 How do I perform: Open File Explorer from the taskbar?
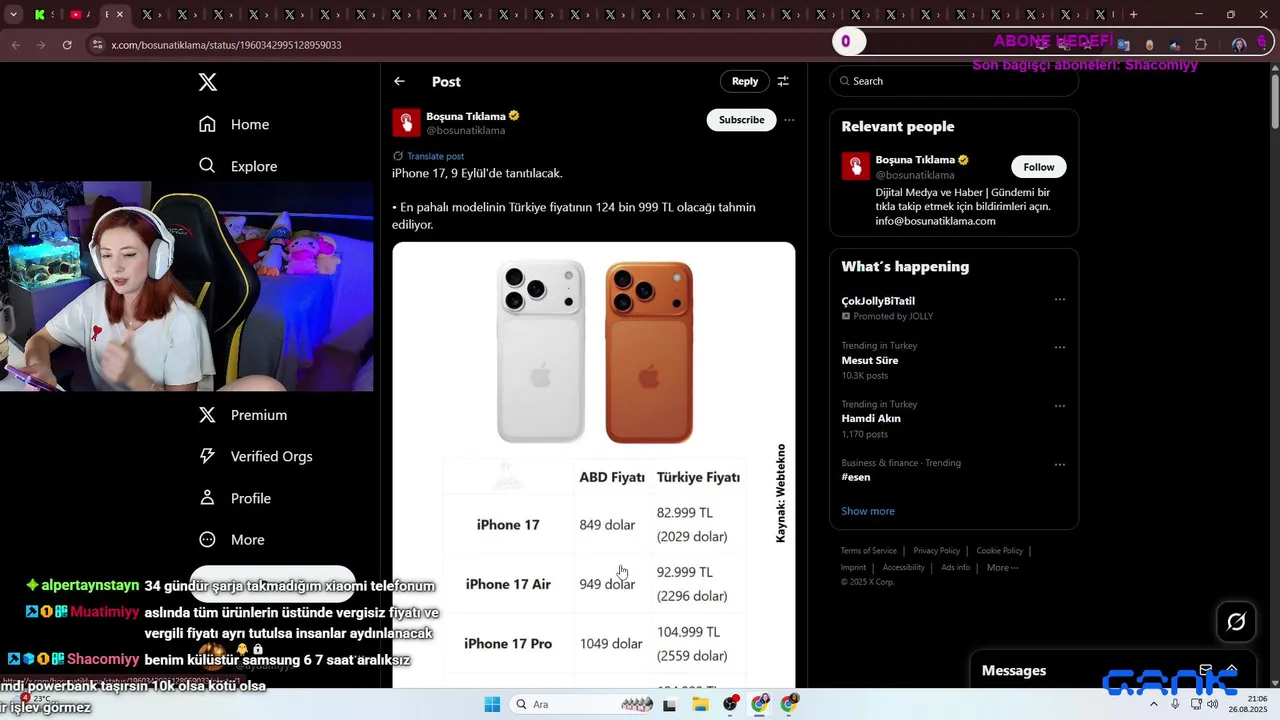(x=700, y=704)
